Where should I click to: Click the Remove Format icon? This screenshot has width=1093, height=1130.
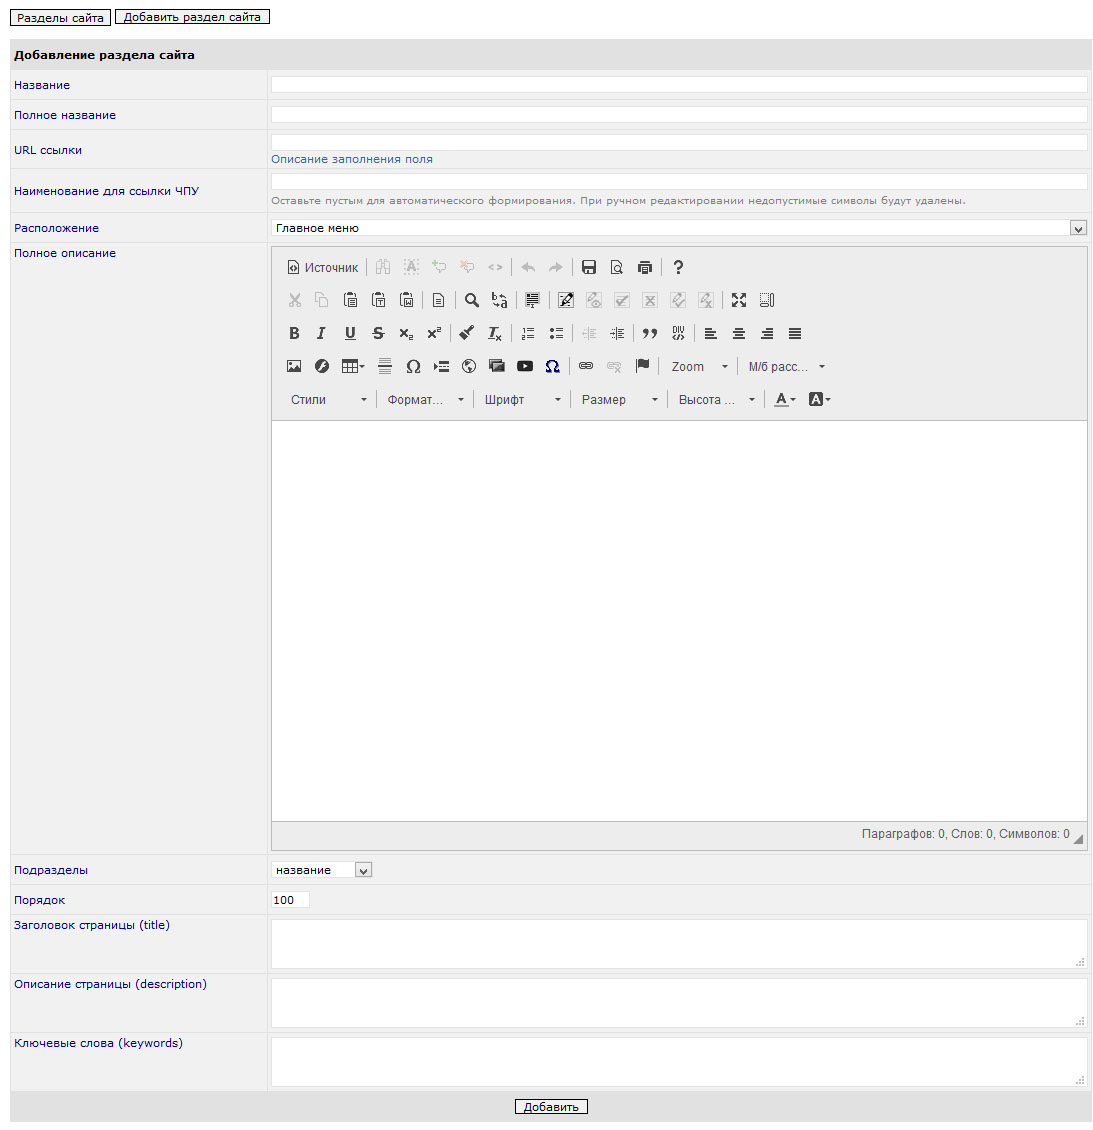494,333
